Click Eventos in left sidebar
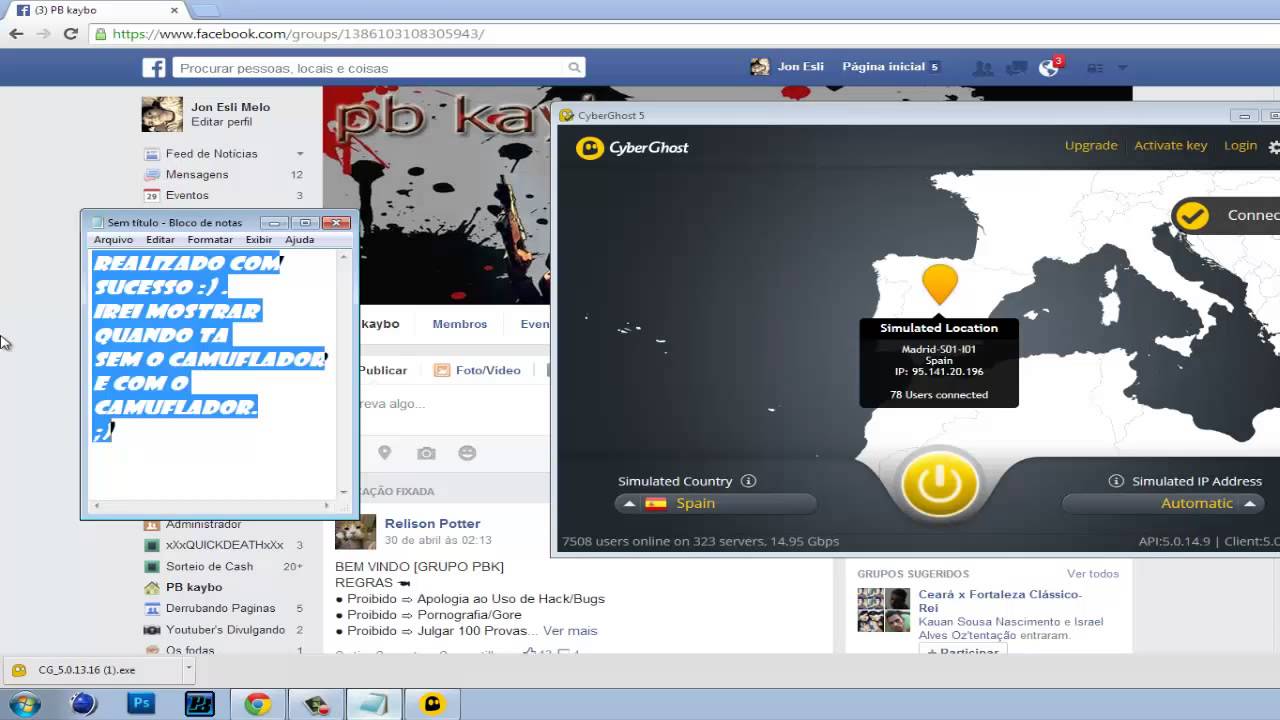This screenshot has height=720, width=1280. coord(187,196)
